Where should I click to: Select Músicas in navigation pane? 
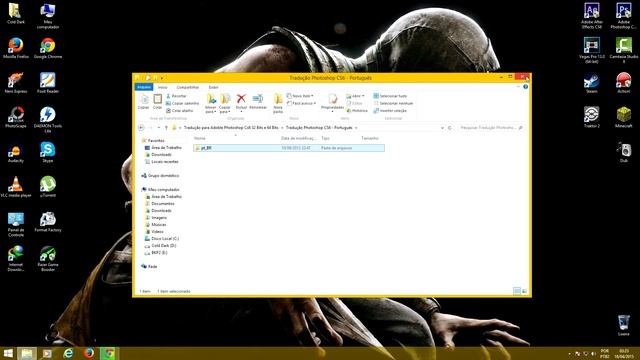(156, 224)
